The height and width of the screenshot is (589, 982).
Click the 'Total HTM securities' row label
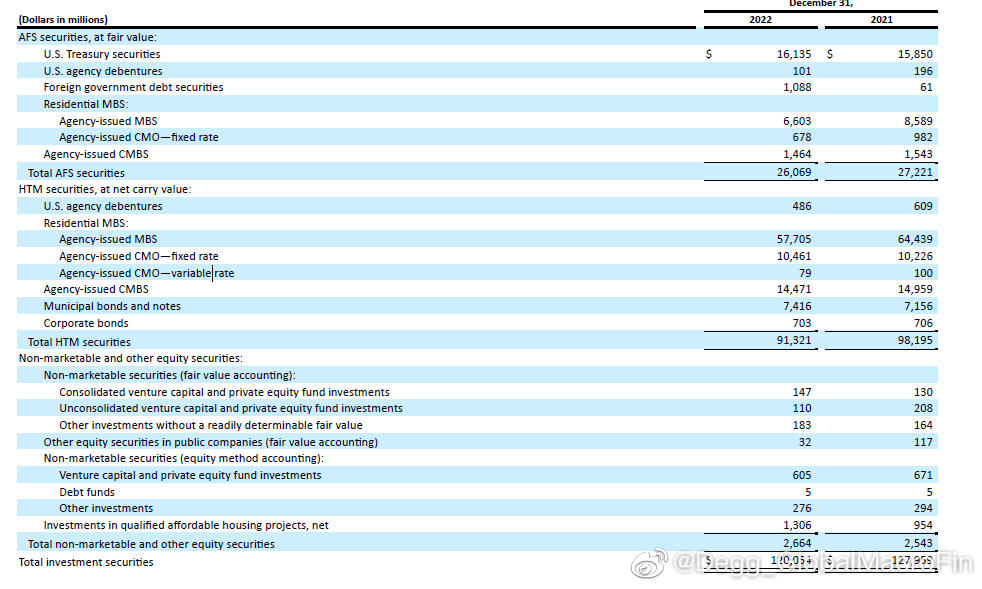(x=80, y=342)
